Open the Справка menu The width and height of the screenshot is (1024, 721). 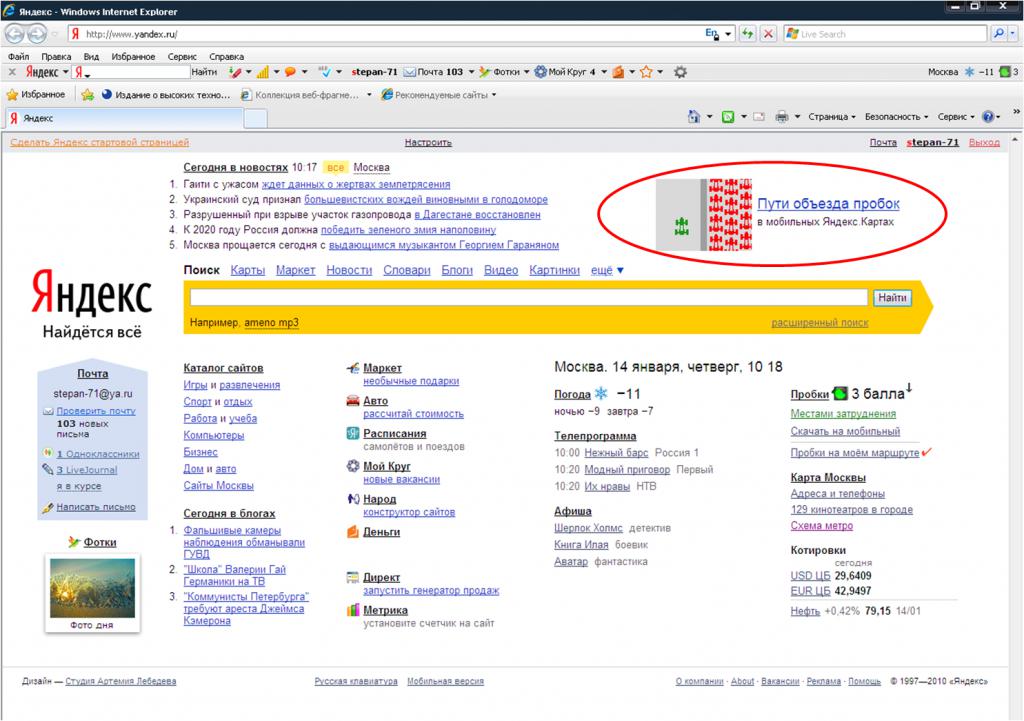click(227, 57)
